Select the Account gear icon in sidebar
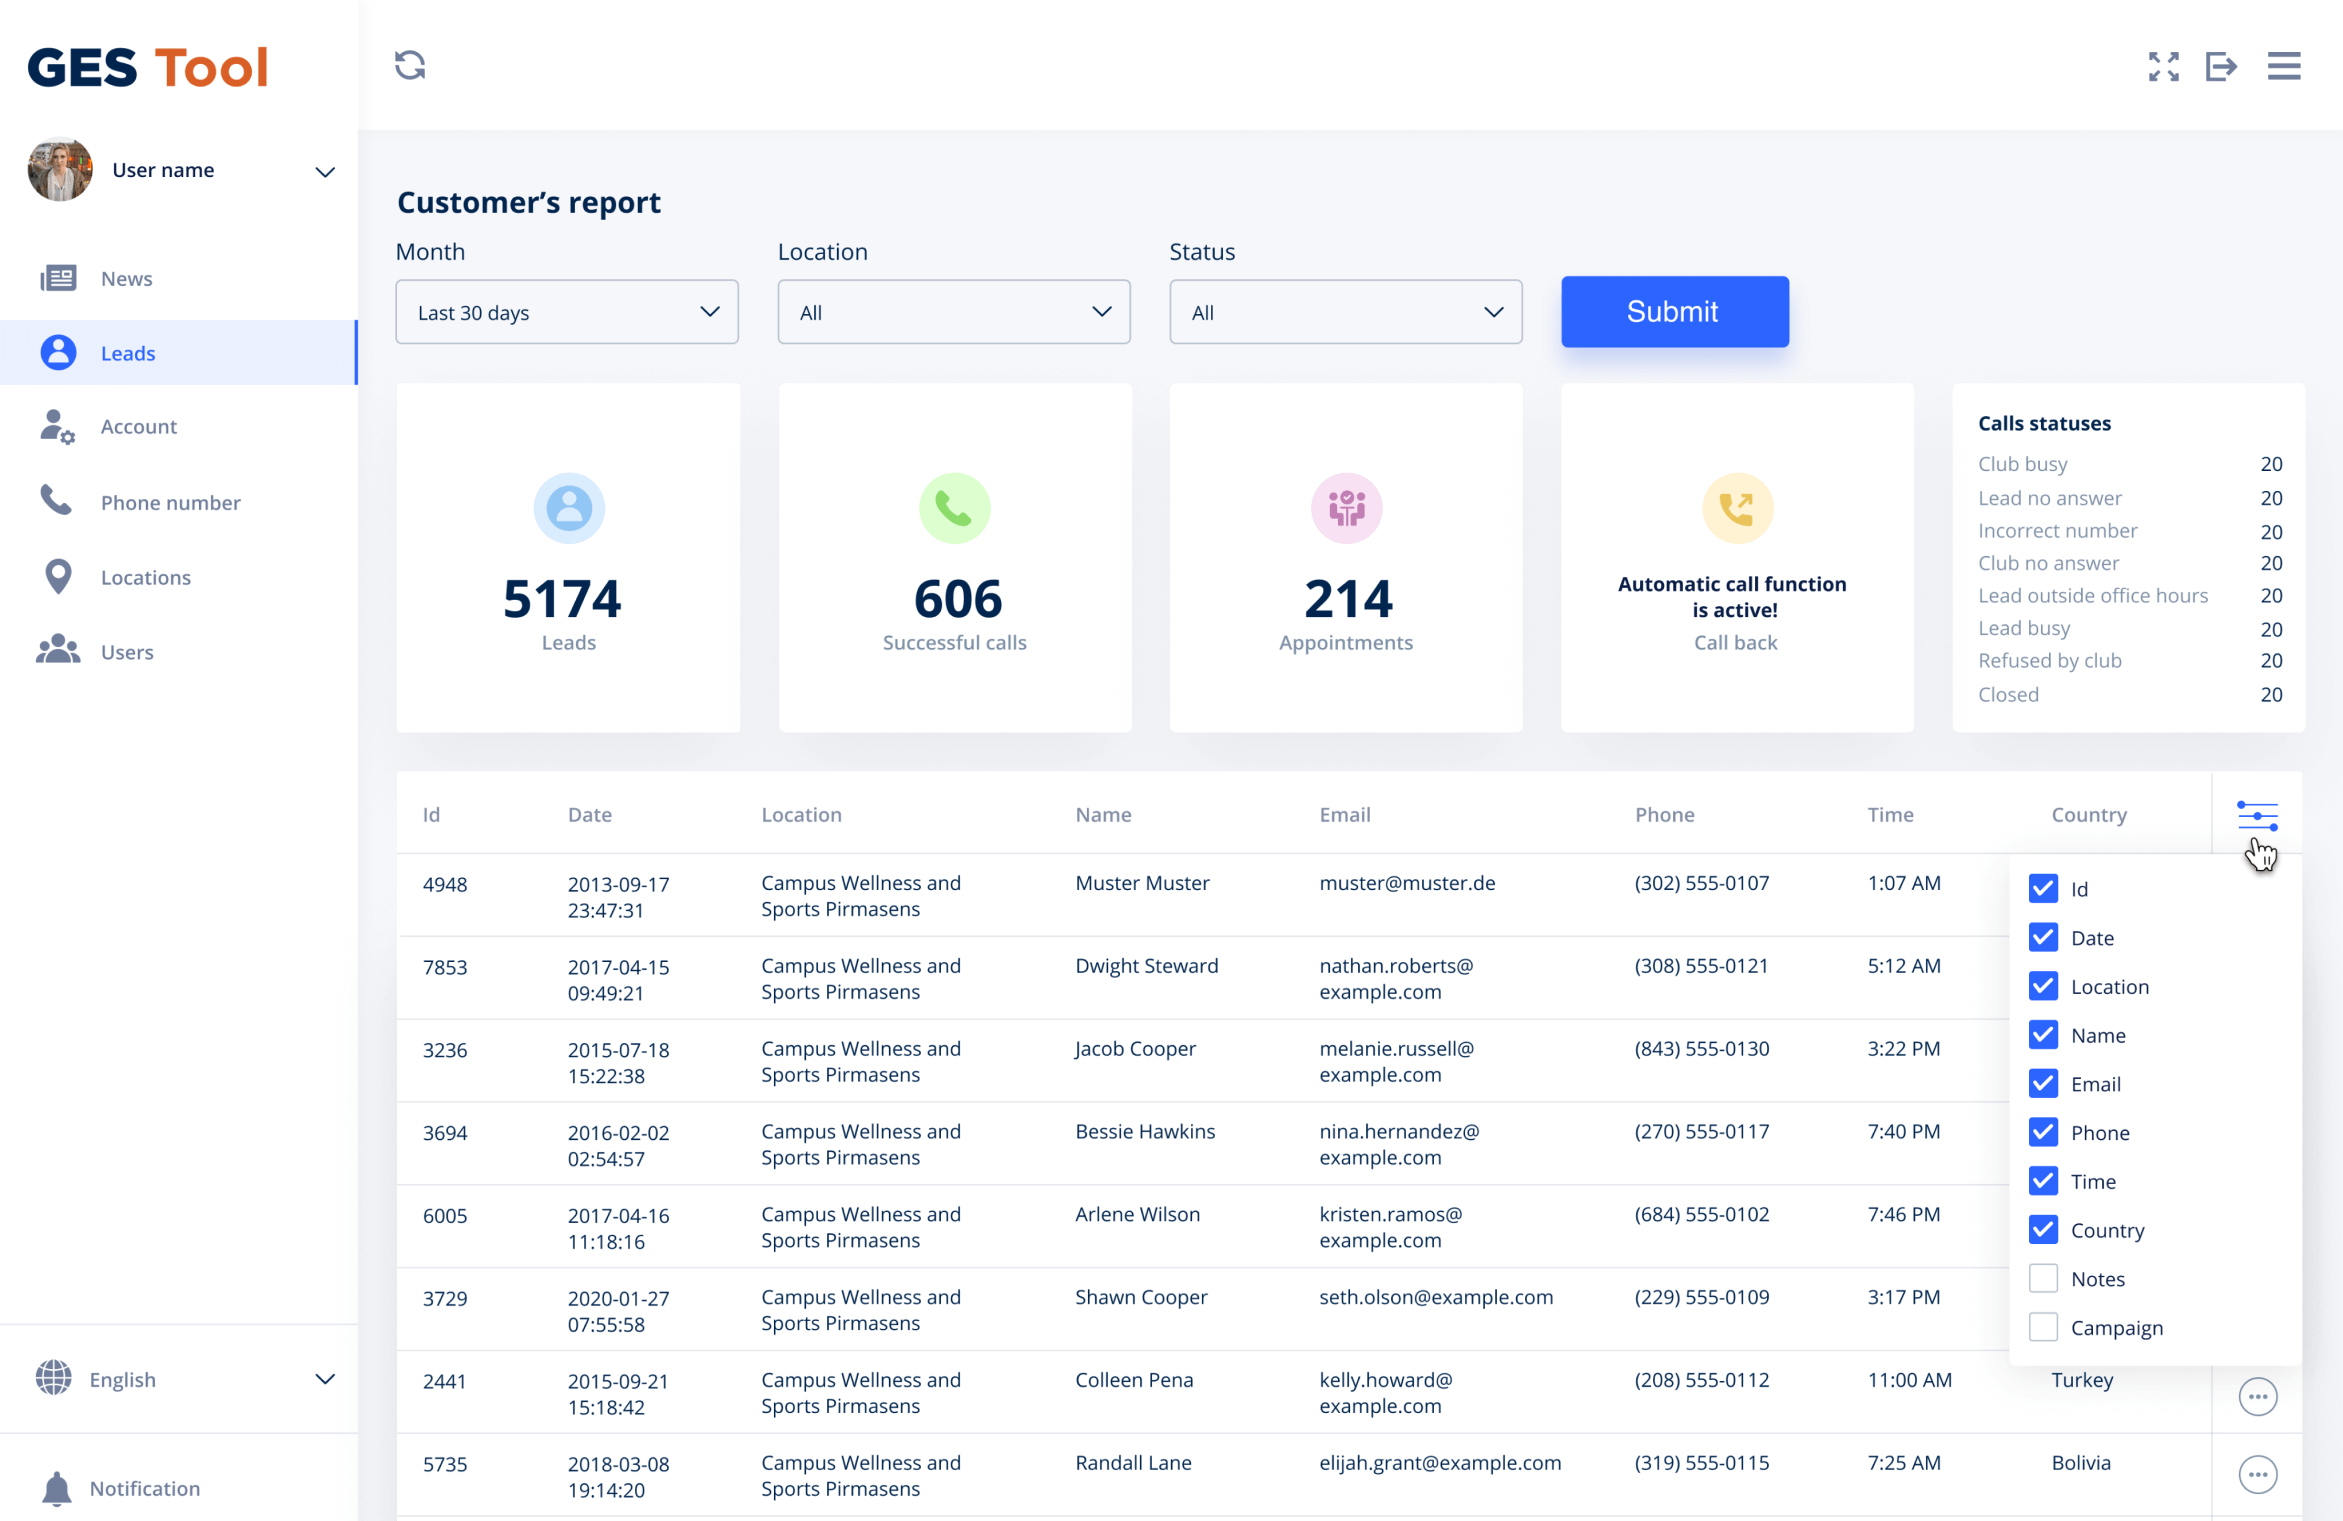 [x=57, y=426]
